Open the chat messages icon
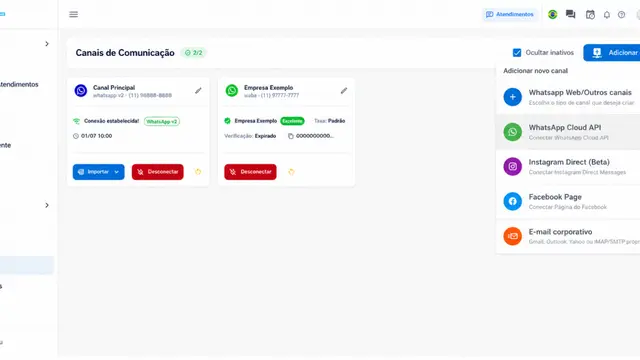Image resolution: width=640 pixels, height=360 pixels. (571, 14)
